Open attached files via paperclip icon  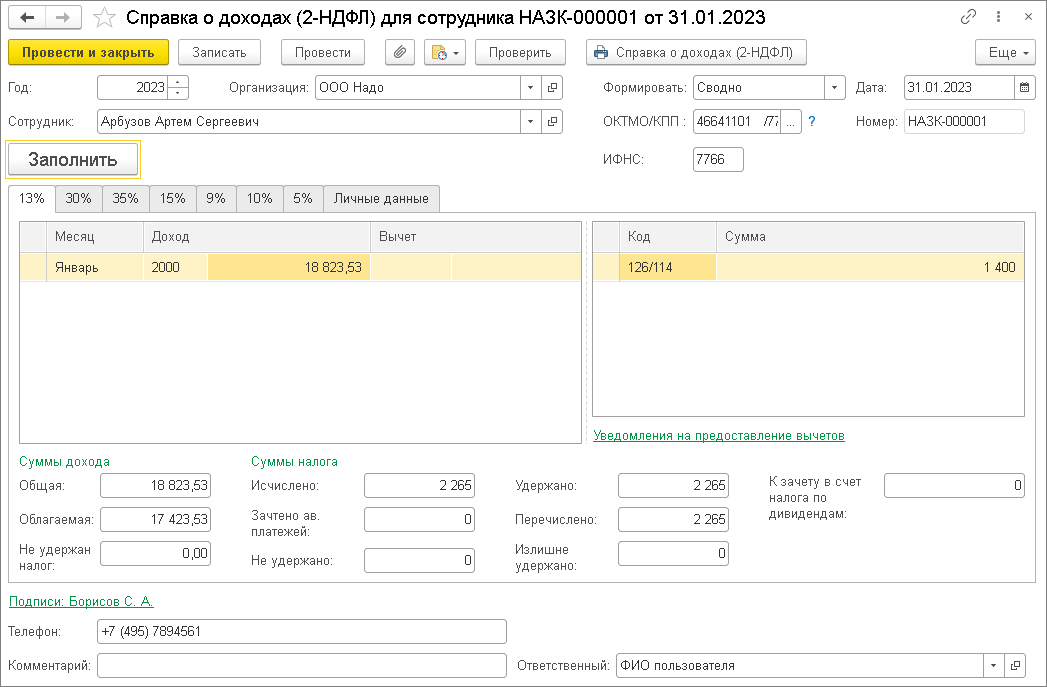[399, 52]
